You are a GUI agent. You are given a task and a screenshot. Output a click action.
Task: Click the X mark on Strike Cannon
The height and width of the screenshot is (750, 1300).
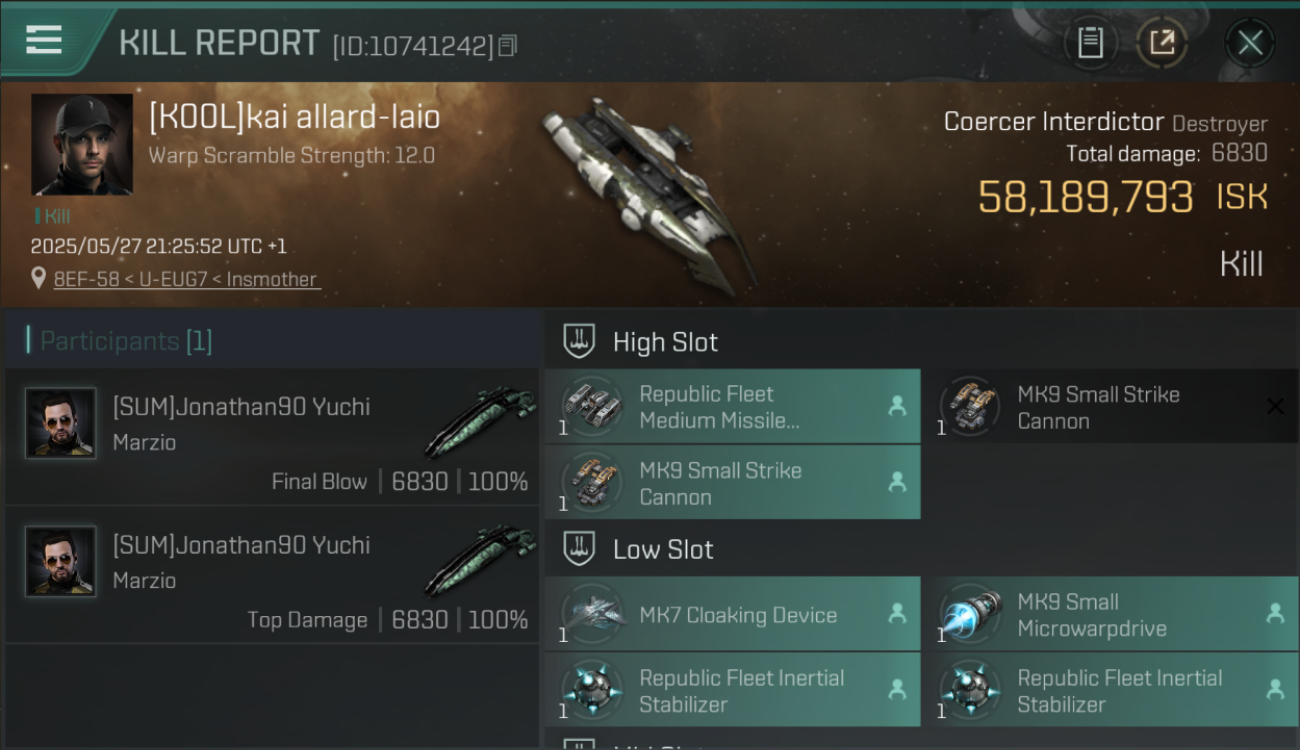(x=1275, y=406)
